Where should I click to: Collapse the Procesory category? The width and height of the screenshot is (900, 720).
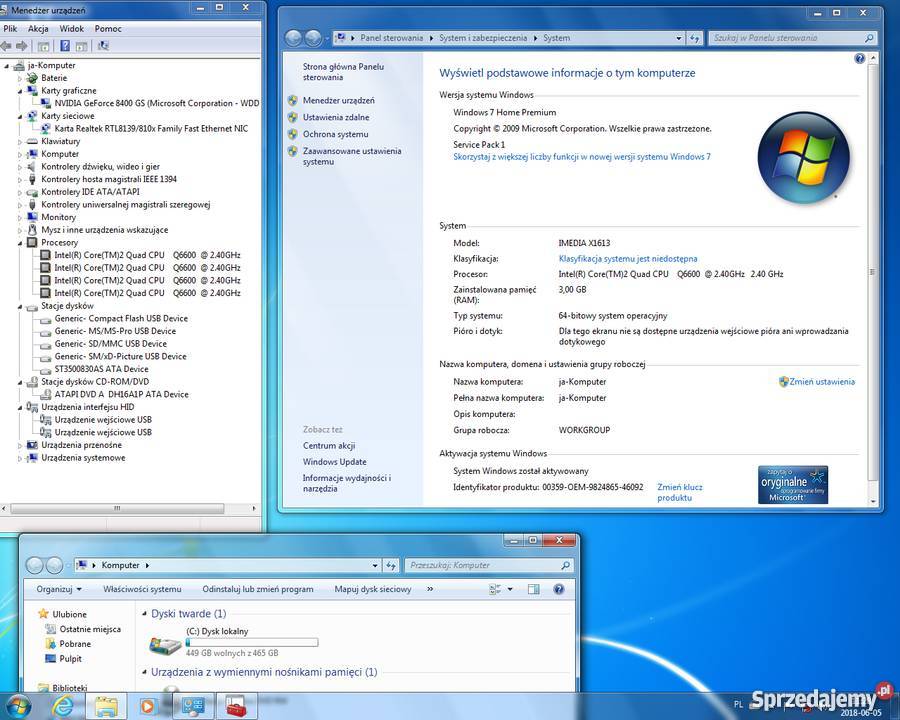pos(20,243)
